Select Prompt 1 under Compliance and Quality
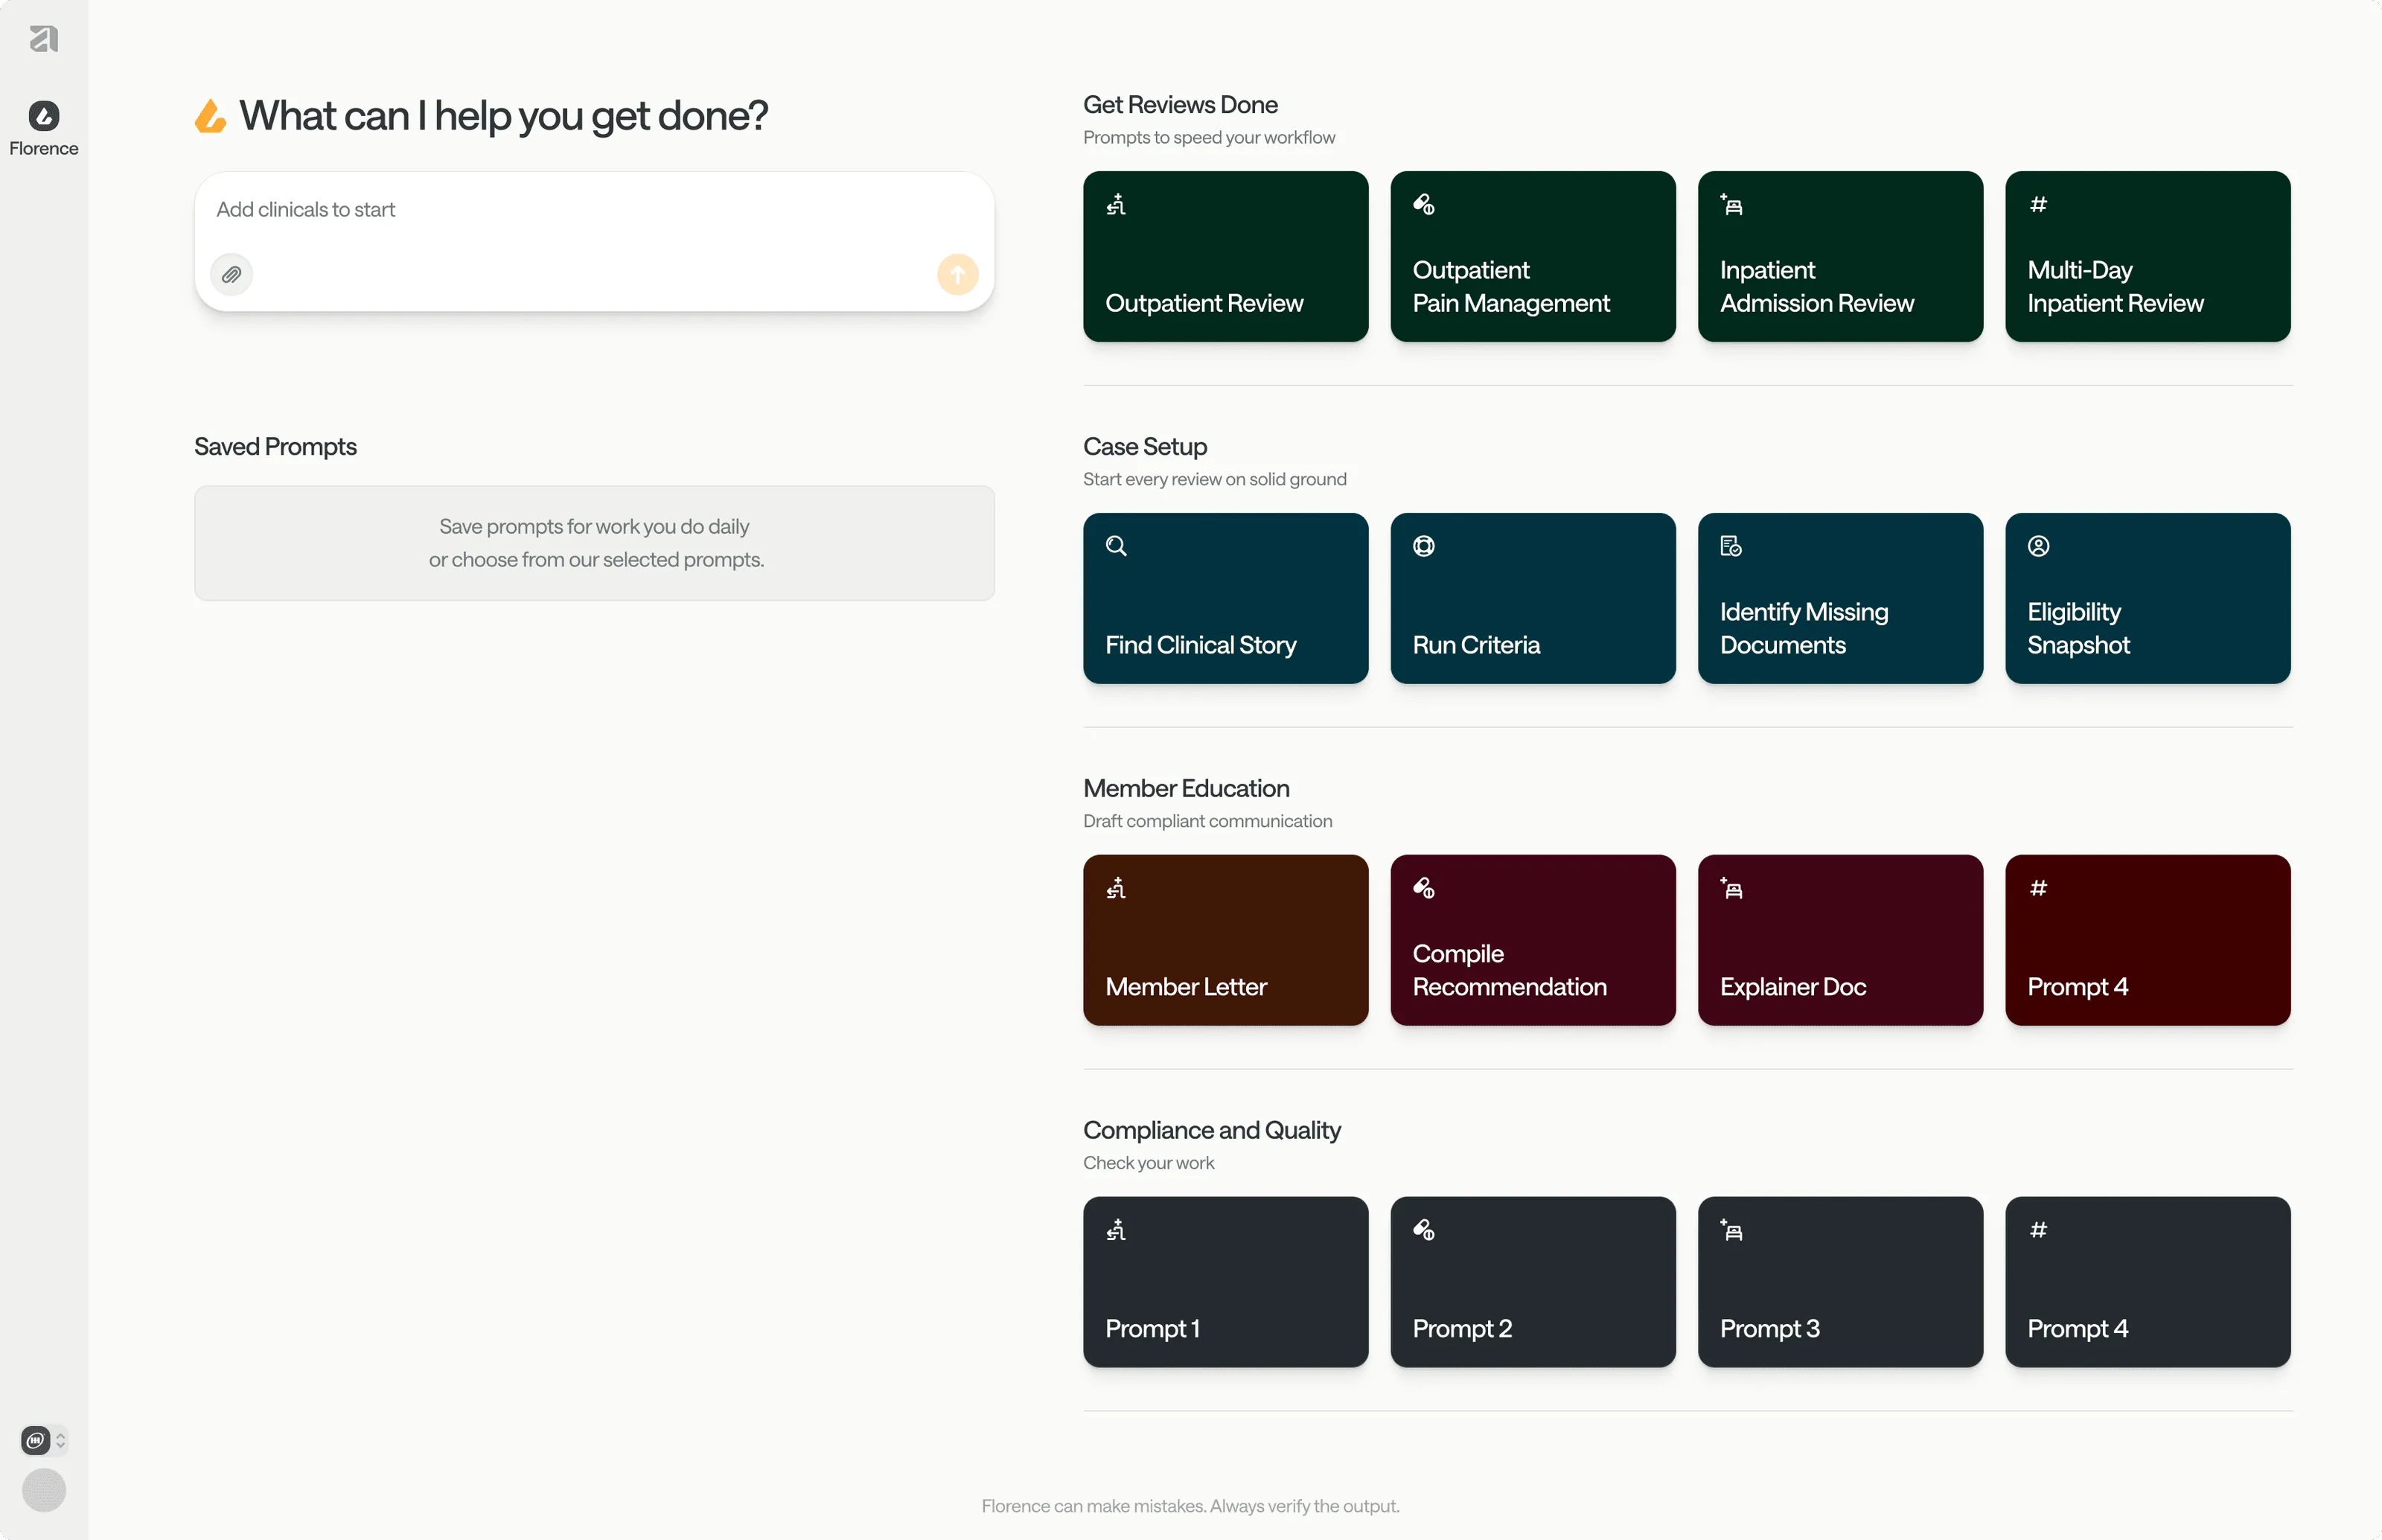The height and width of the screenshot is (1540, 2382). tap(1225, 1282)
